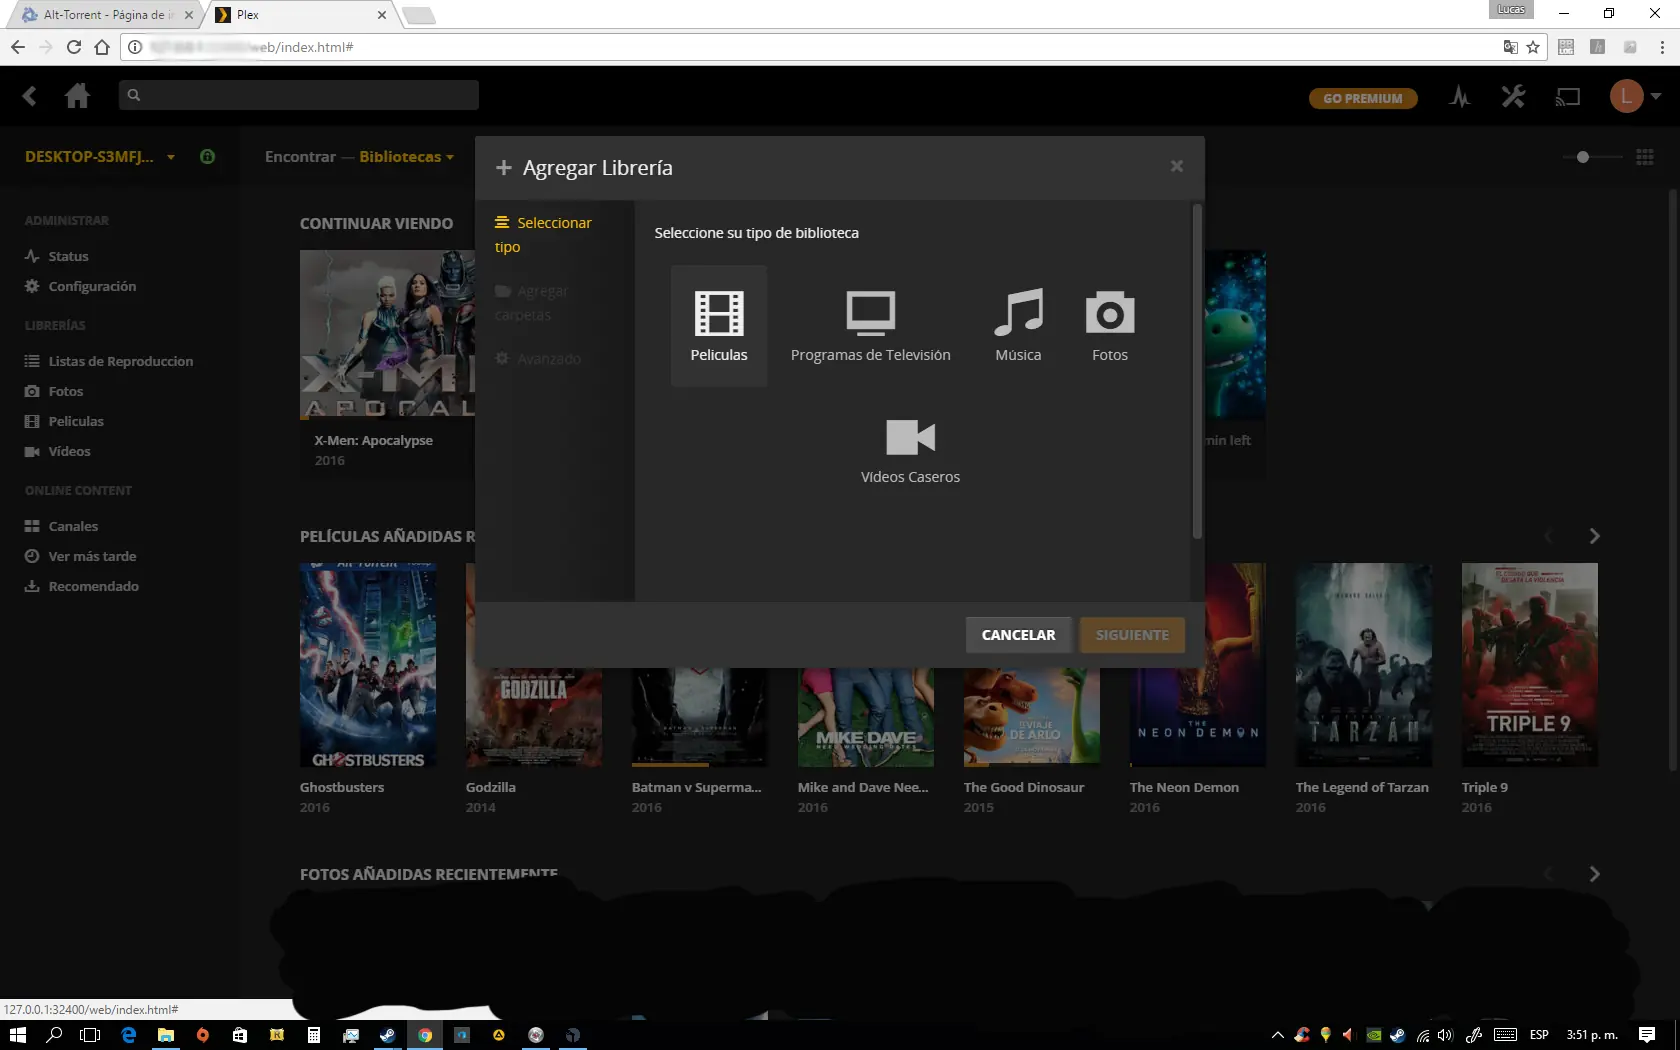Image resolution: width=1680 pixels, height=1050 pixels.
Task: Open the Avanzado step
Action: (538, 358)
